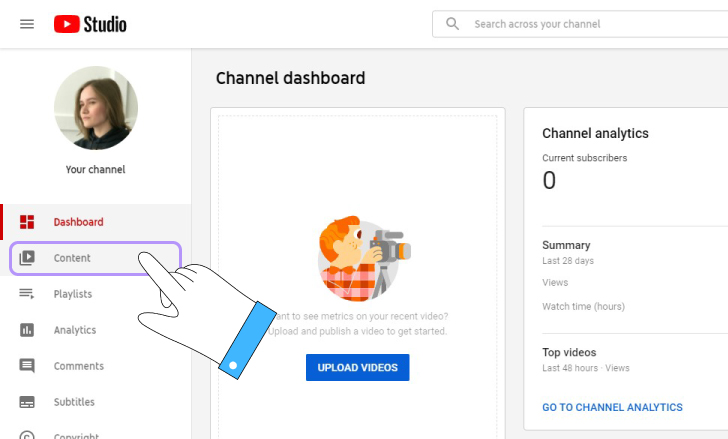The width and height of the screenshot is (728, 439).
Task: Click the 'Watch time (hours)' metric
Action: coord(584,306)
